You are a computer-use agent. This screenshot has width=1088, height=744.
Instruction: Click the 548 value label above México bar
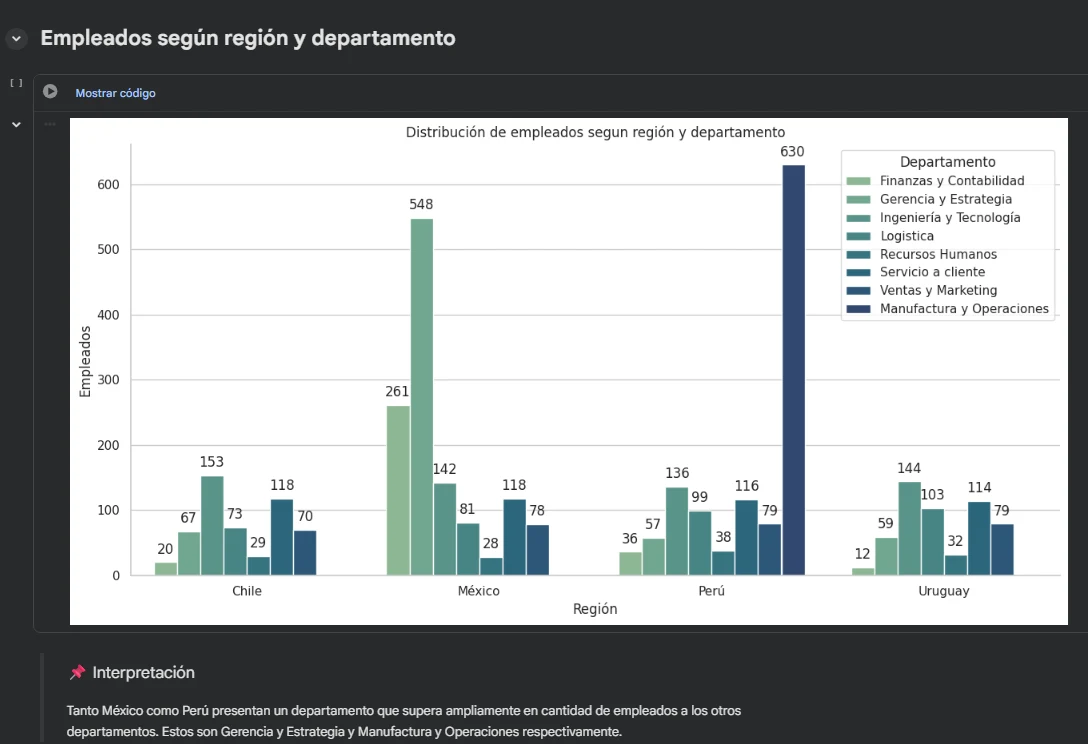tap(420, 204)
